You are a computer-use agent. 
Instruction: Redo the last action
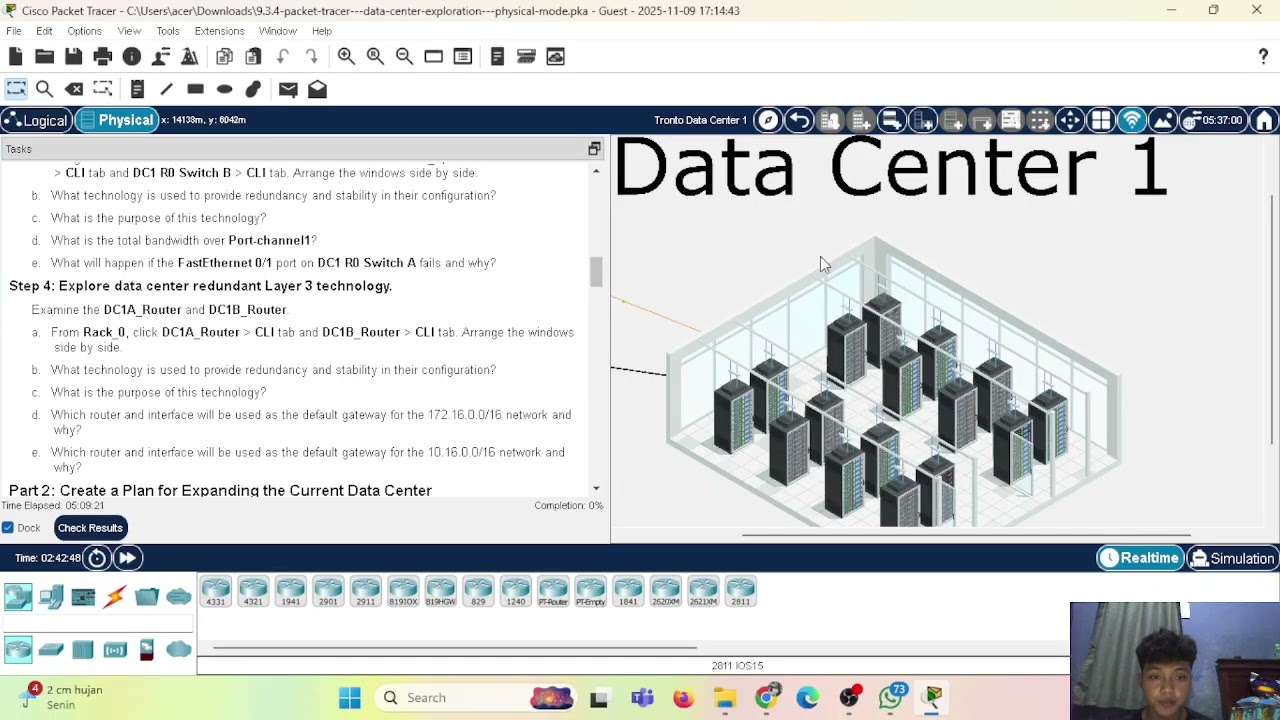click(x=312, y=57)
